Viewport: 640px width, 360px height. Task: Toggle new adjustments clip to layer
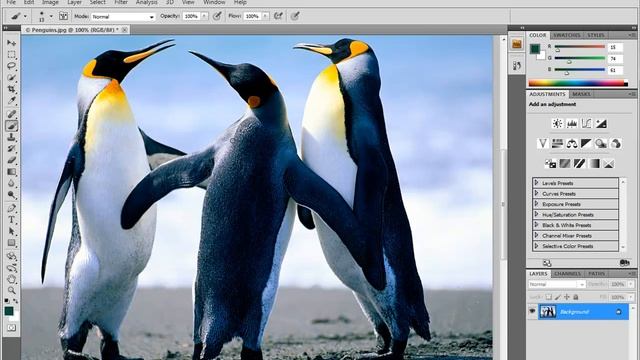pyautogui.click(x=624, y=263)
